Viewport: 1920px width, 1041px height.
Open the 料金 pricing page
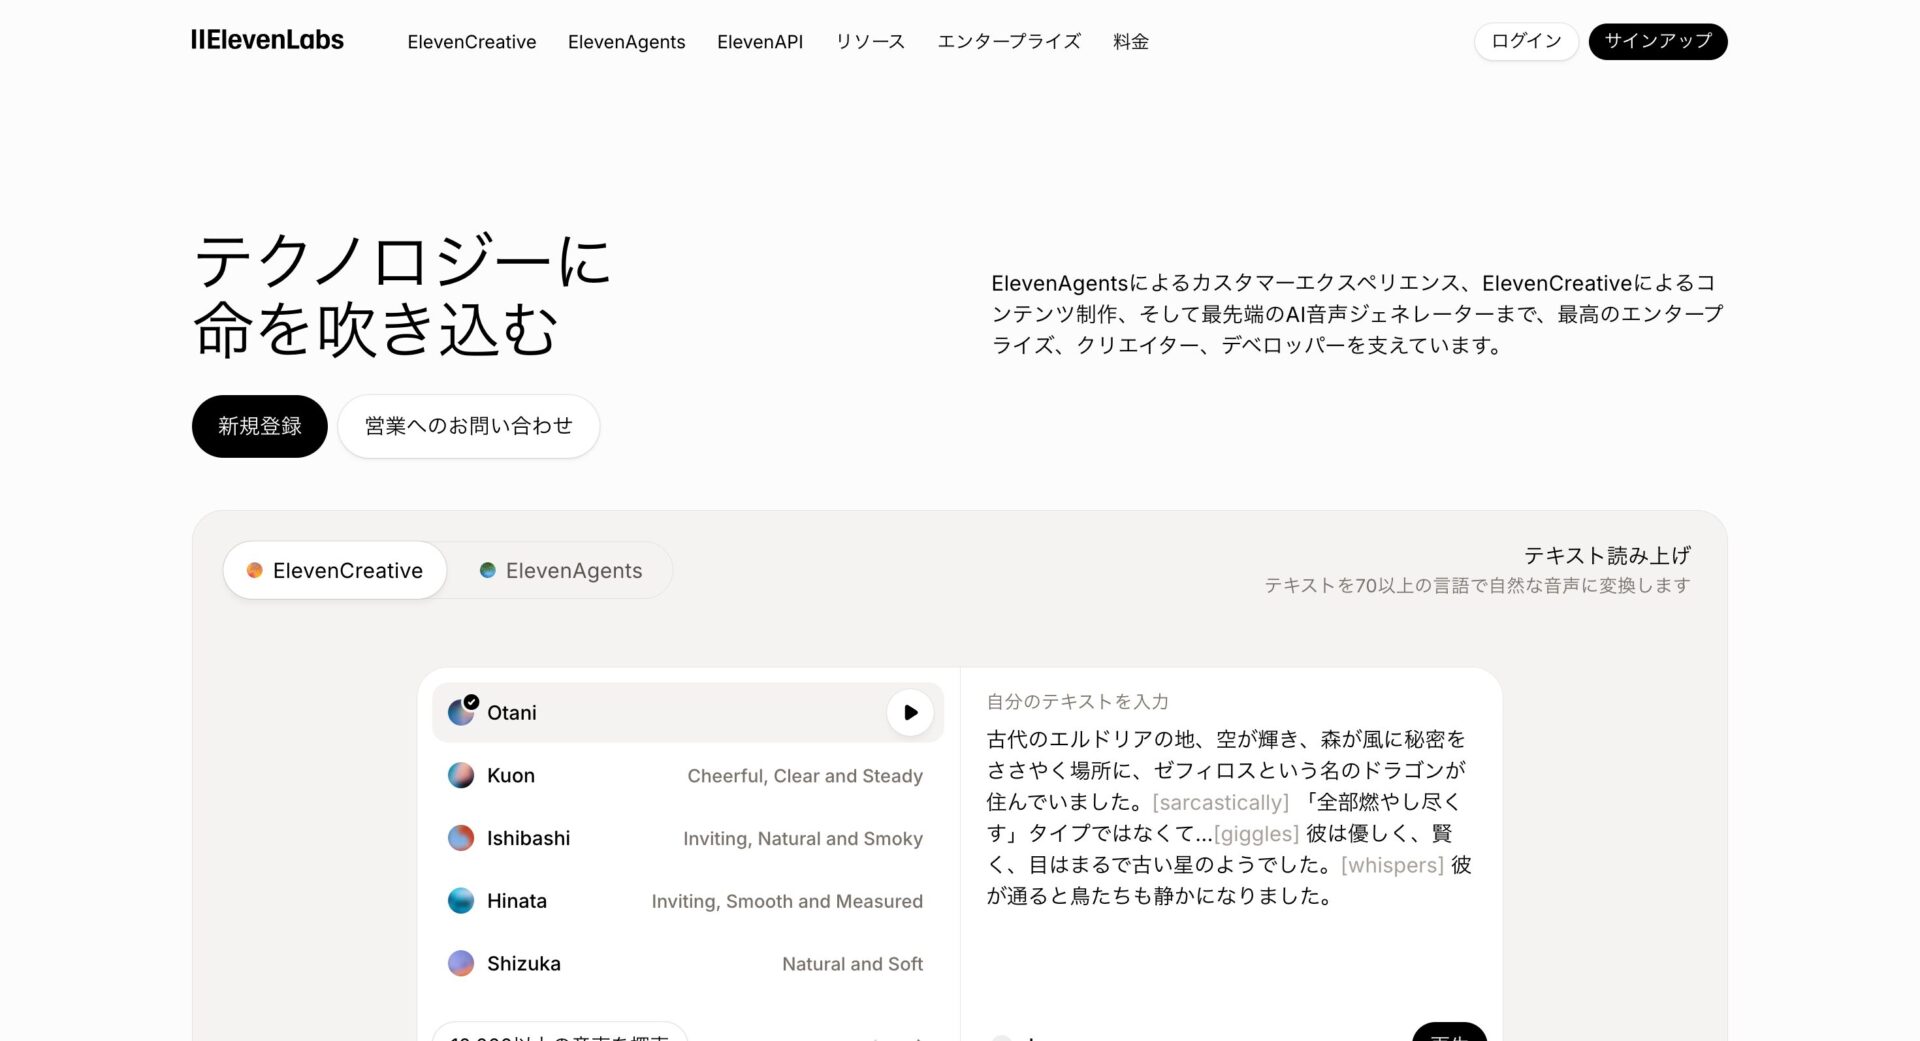[1129, 41]
